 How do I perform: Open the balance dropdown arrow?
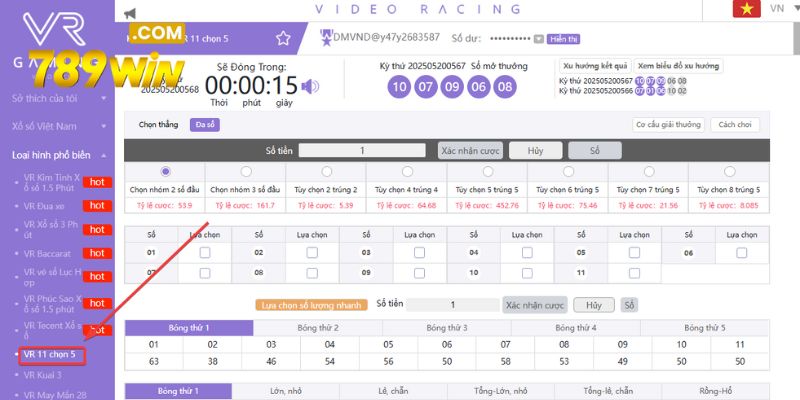(538, 39)
